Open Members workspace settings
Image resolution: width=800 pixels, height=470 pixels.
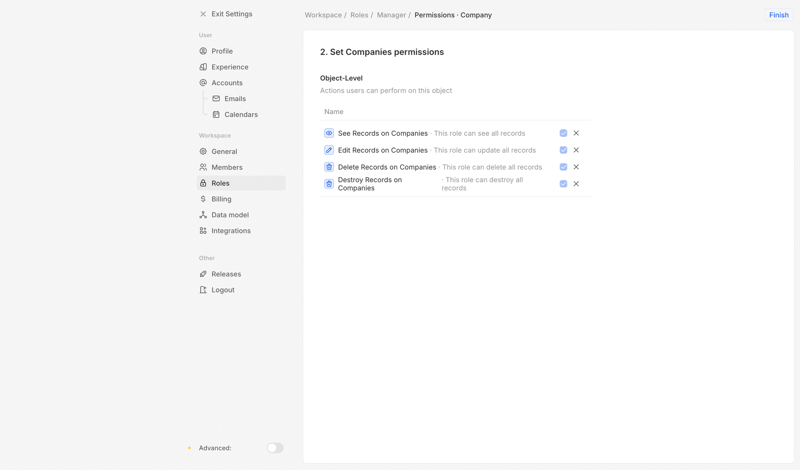[x=241, y=167]
